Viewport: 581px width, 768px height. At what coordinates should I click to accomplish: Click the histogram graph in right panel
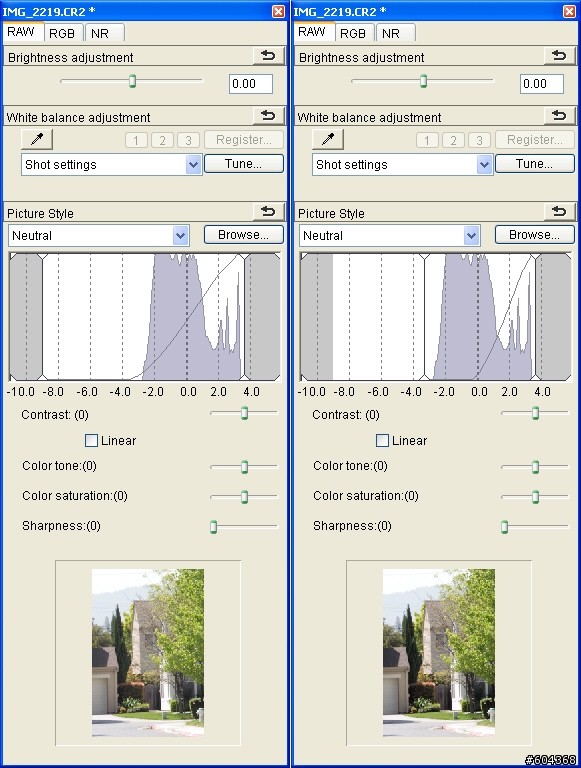[x=436, y=316]
